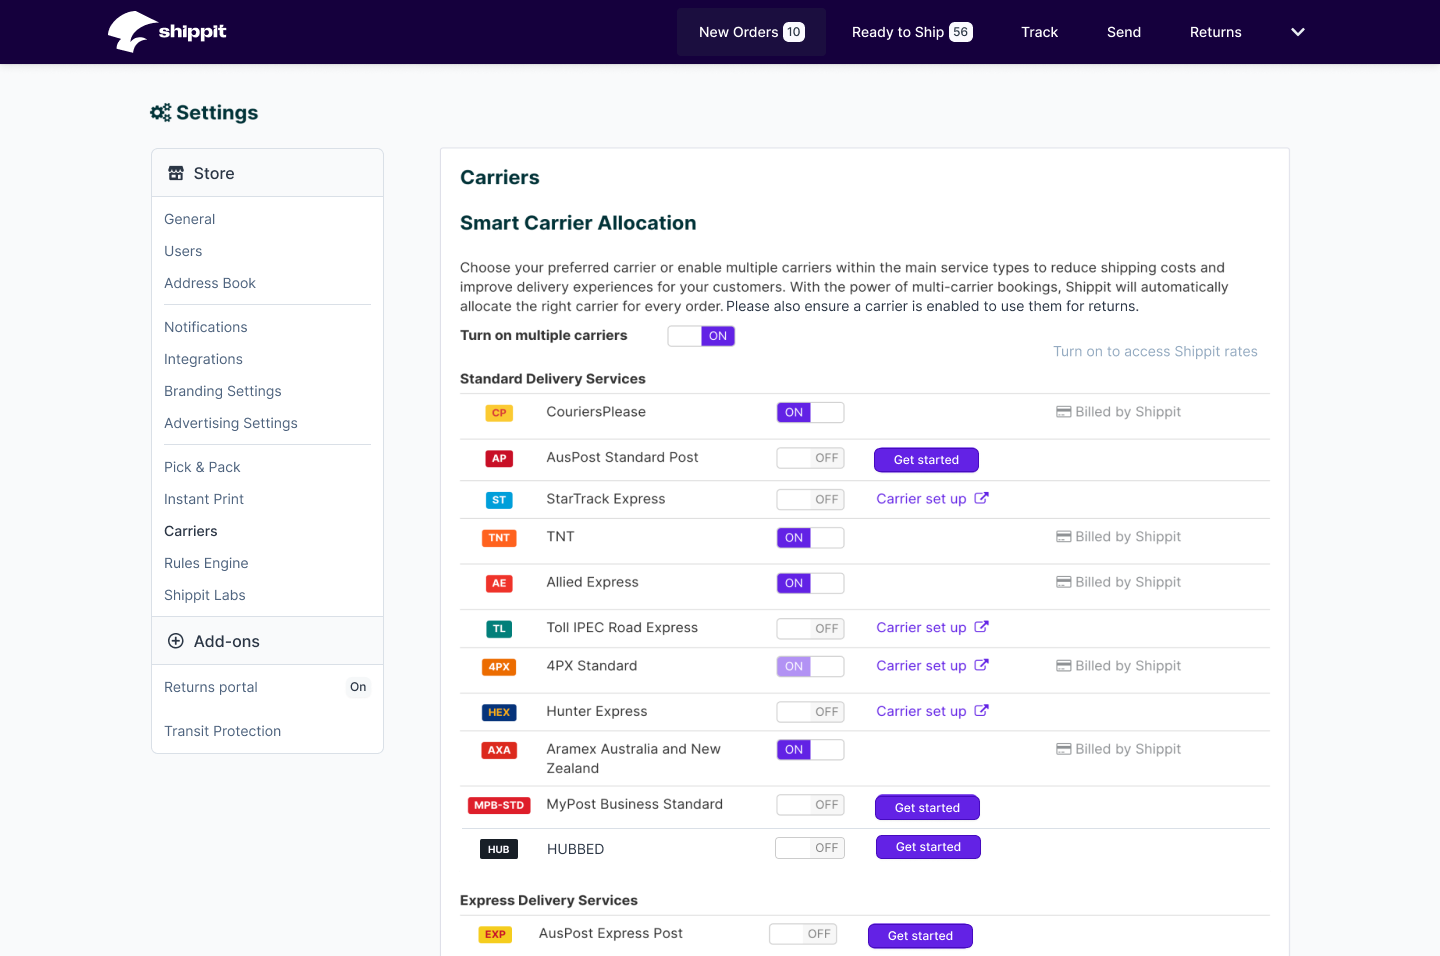Open the Send page
This screenshot has width=1440, height=956.
coord(1124,32)
